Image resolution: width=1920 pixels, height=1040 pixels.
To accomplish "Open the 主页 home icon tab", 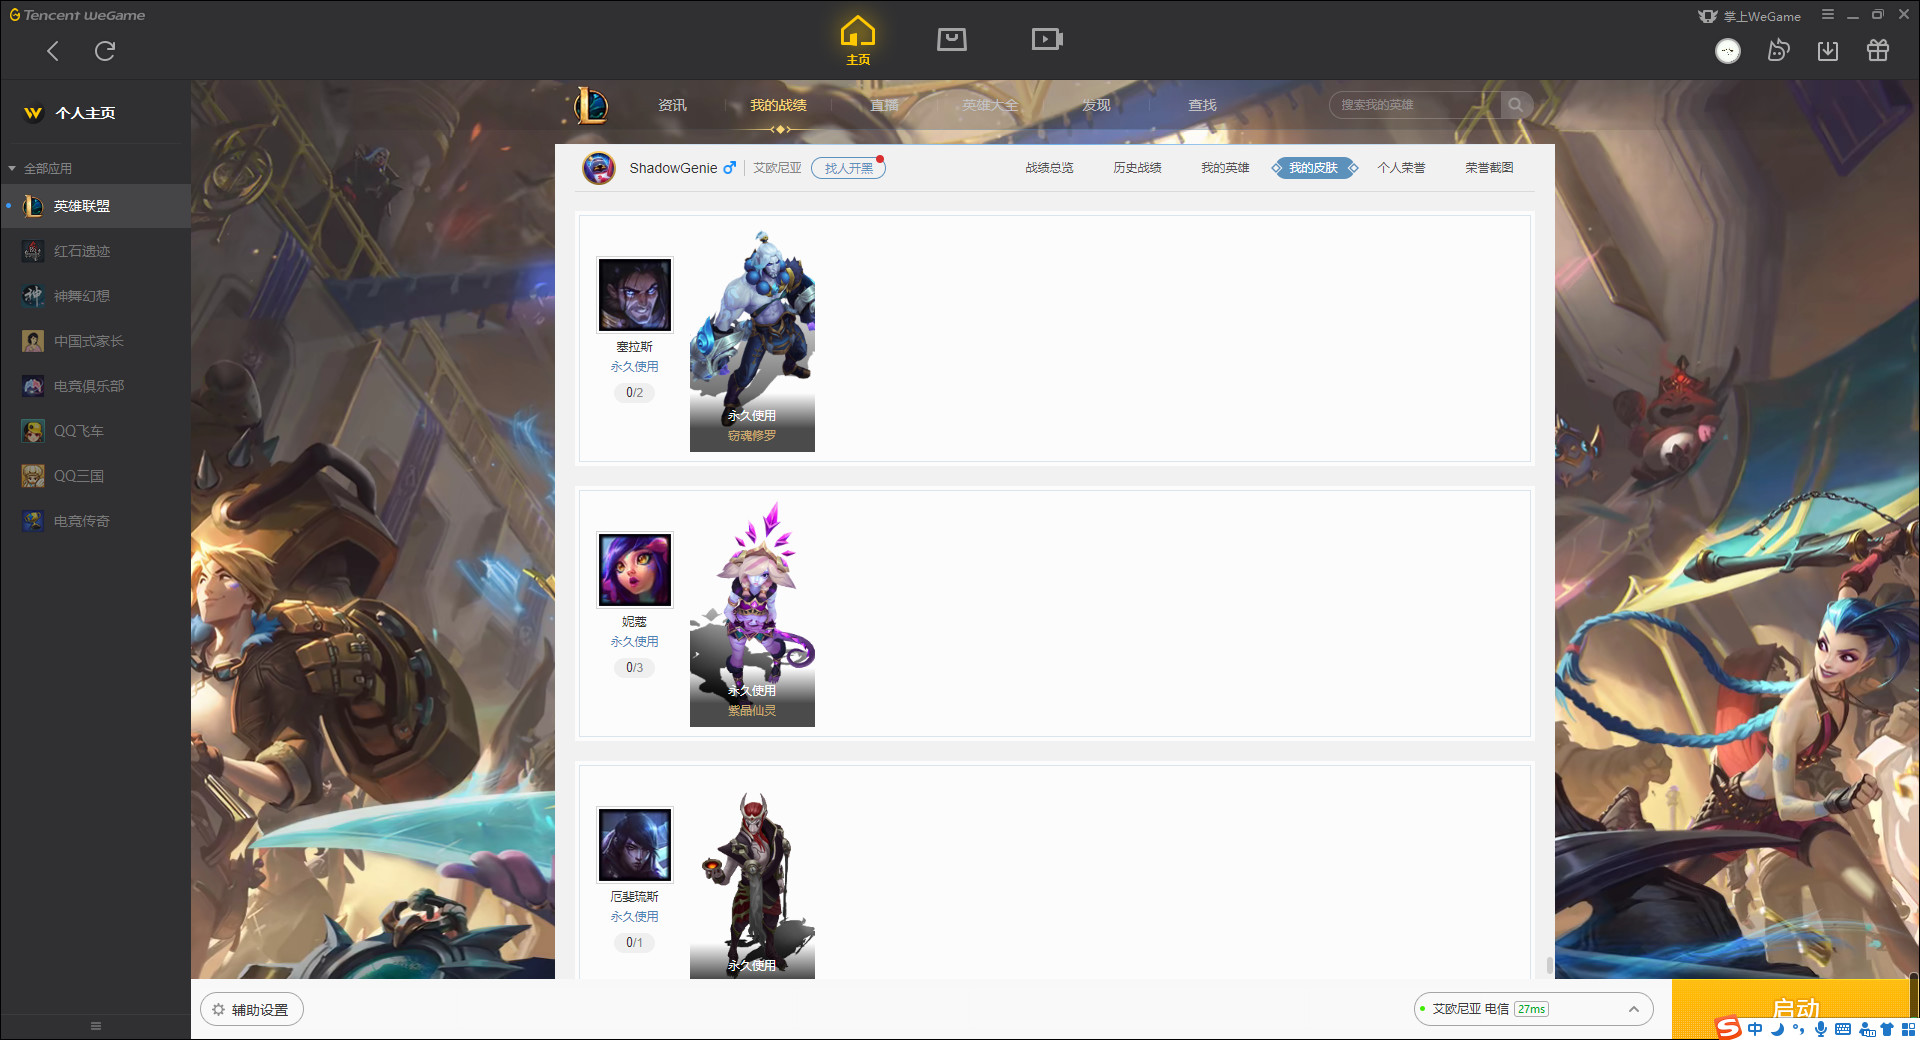I will pos(858,40).
